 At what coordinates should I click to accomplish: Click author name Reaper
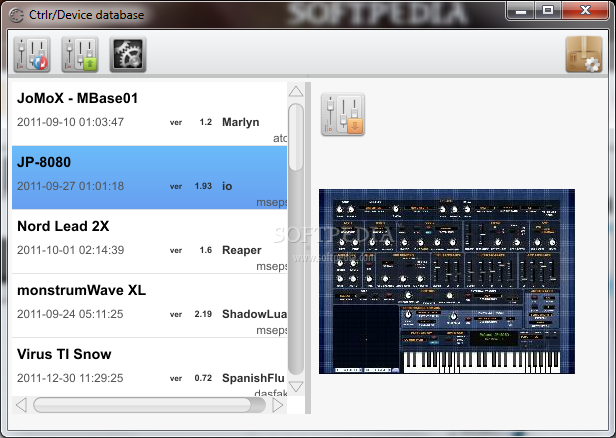(x=242, y=250)
